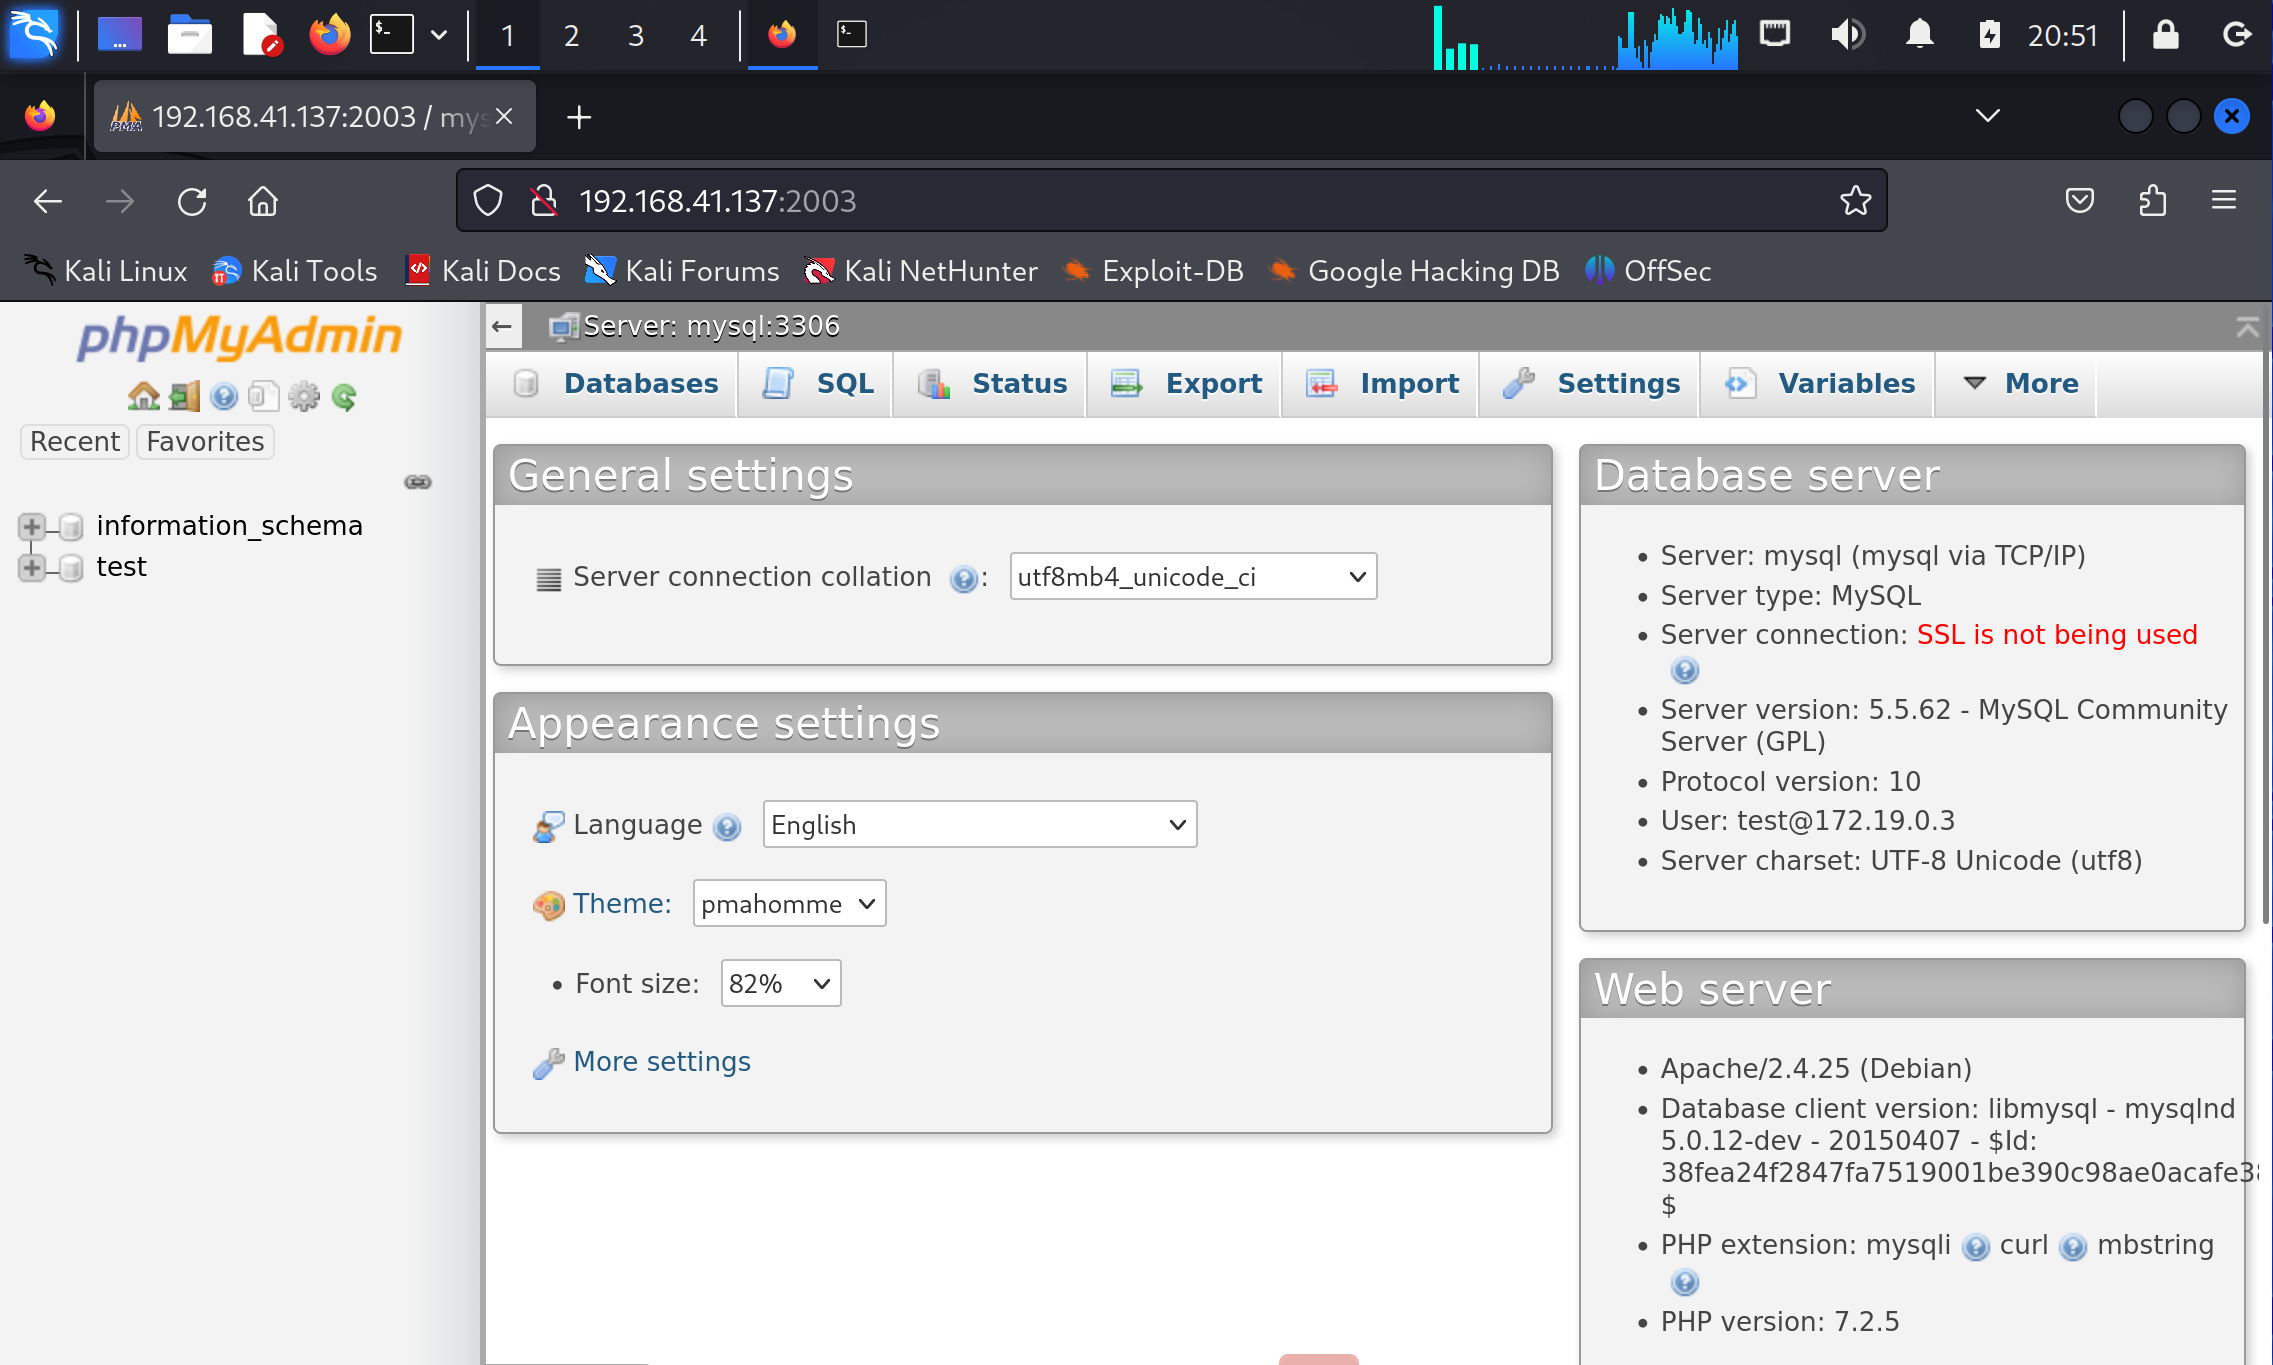Bookmark page with the star icon
The image size is (2273, 1365).
1855,201
